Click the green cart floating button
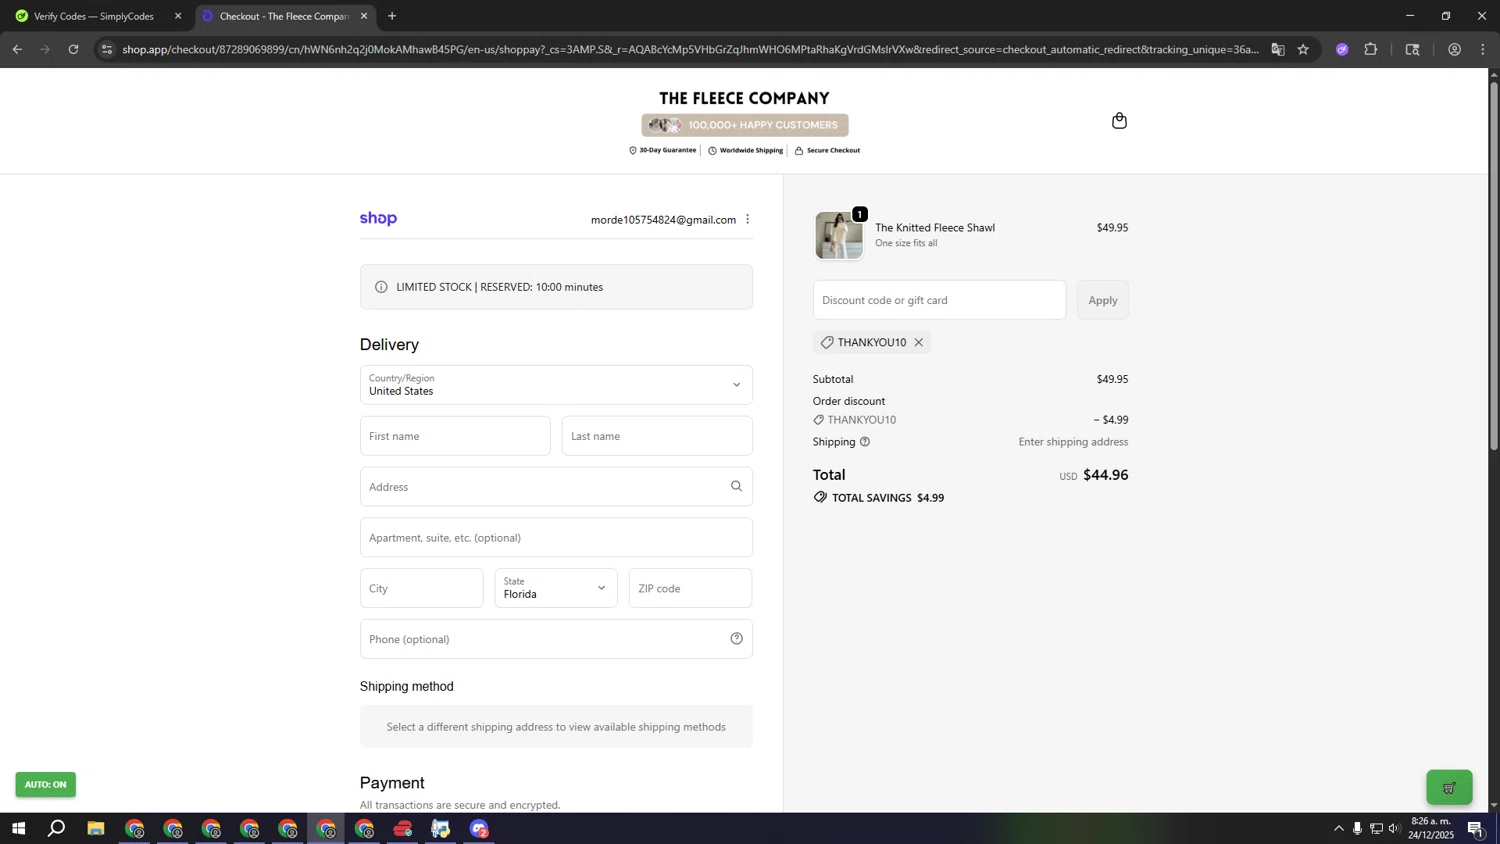Image resolution: width=1500 pixels, height=844 pixels. point(1449,787)
